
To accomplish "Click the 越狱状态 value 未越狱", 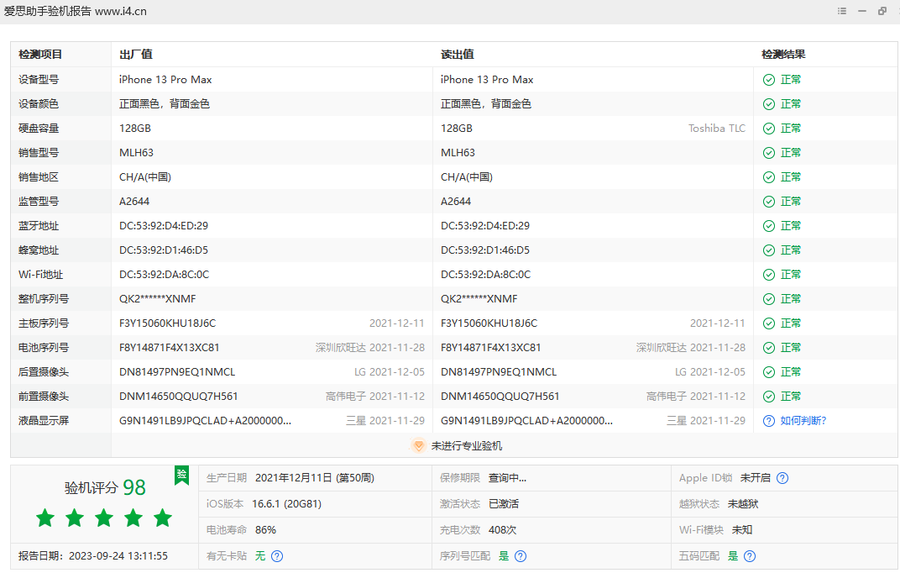I will (x=743, y=504).
